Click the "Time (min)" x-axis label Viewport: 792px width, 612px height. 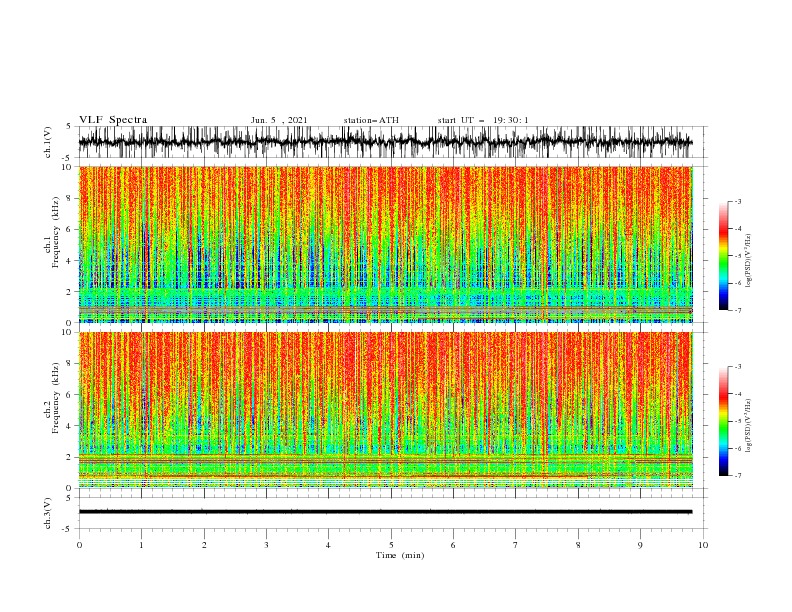400,555
